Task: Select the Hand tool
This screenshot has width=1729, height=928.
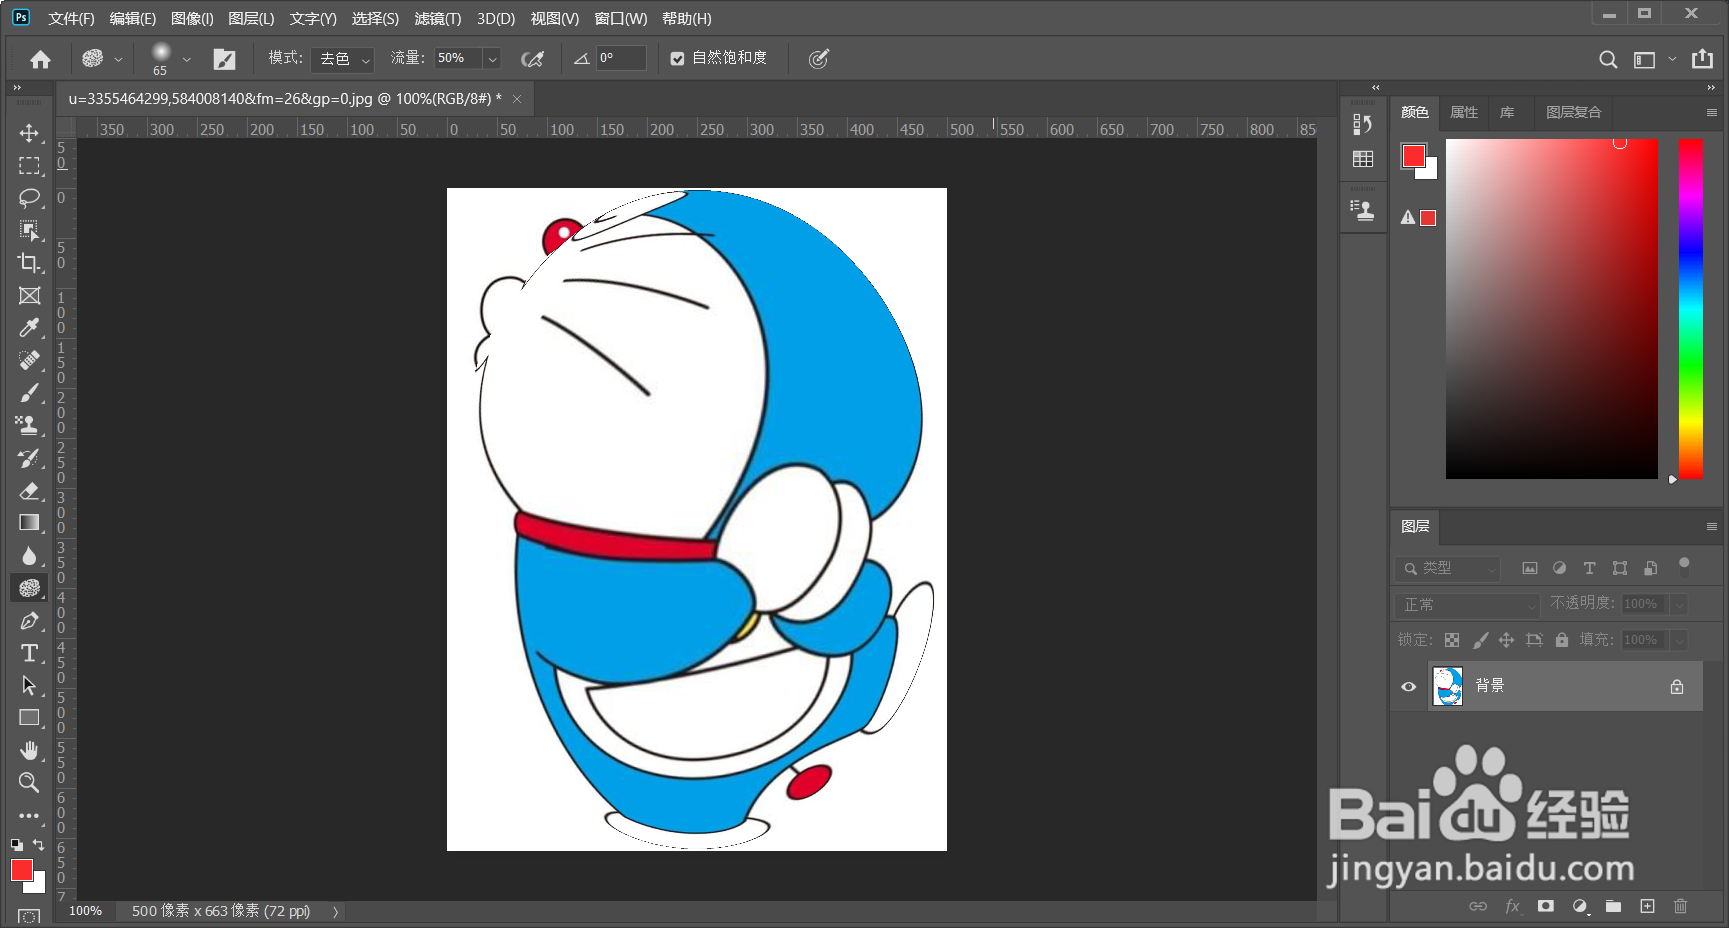Action: (x=29, y=750)
